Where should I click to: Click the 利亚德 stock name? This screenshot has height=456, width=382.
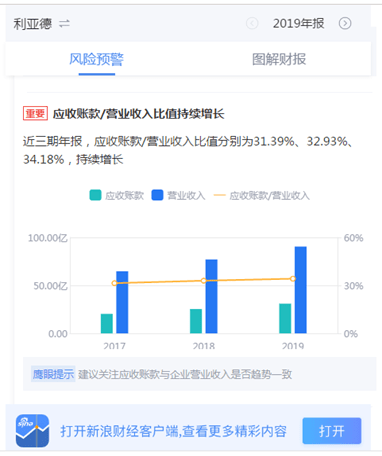click(x=33, y=24)
